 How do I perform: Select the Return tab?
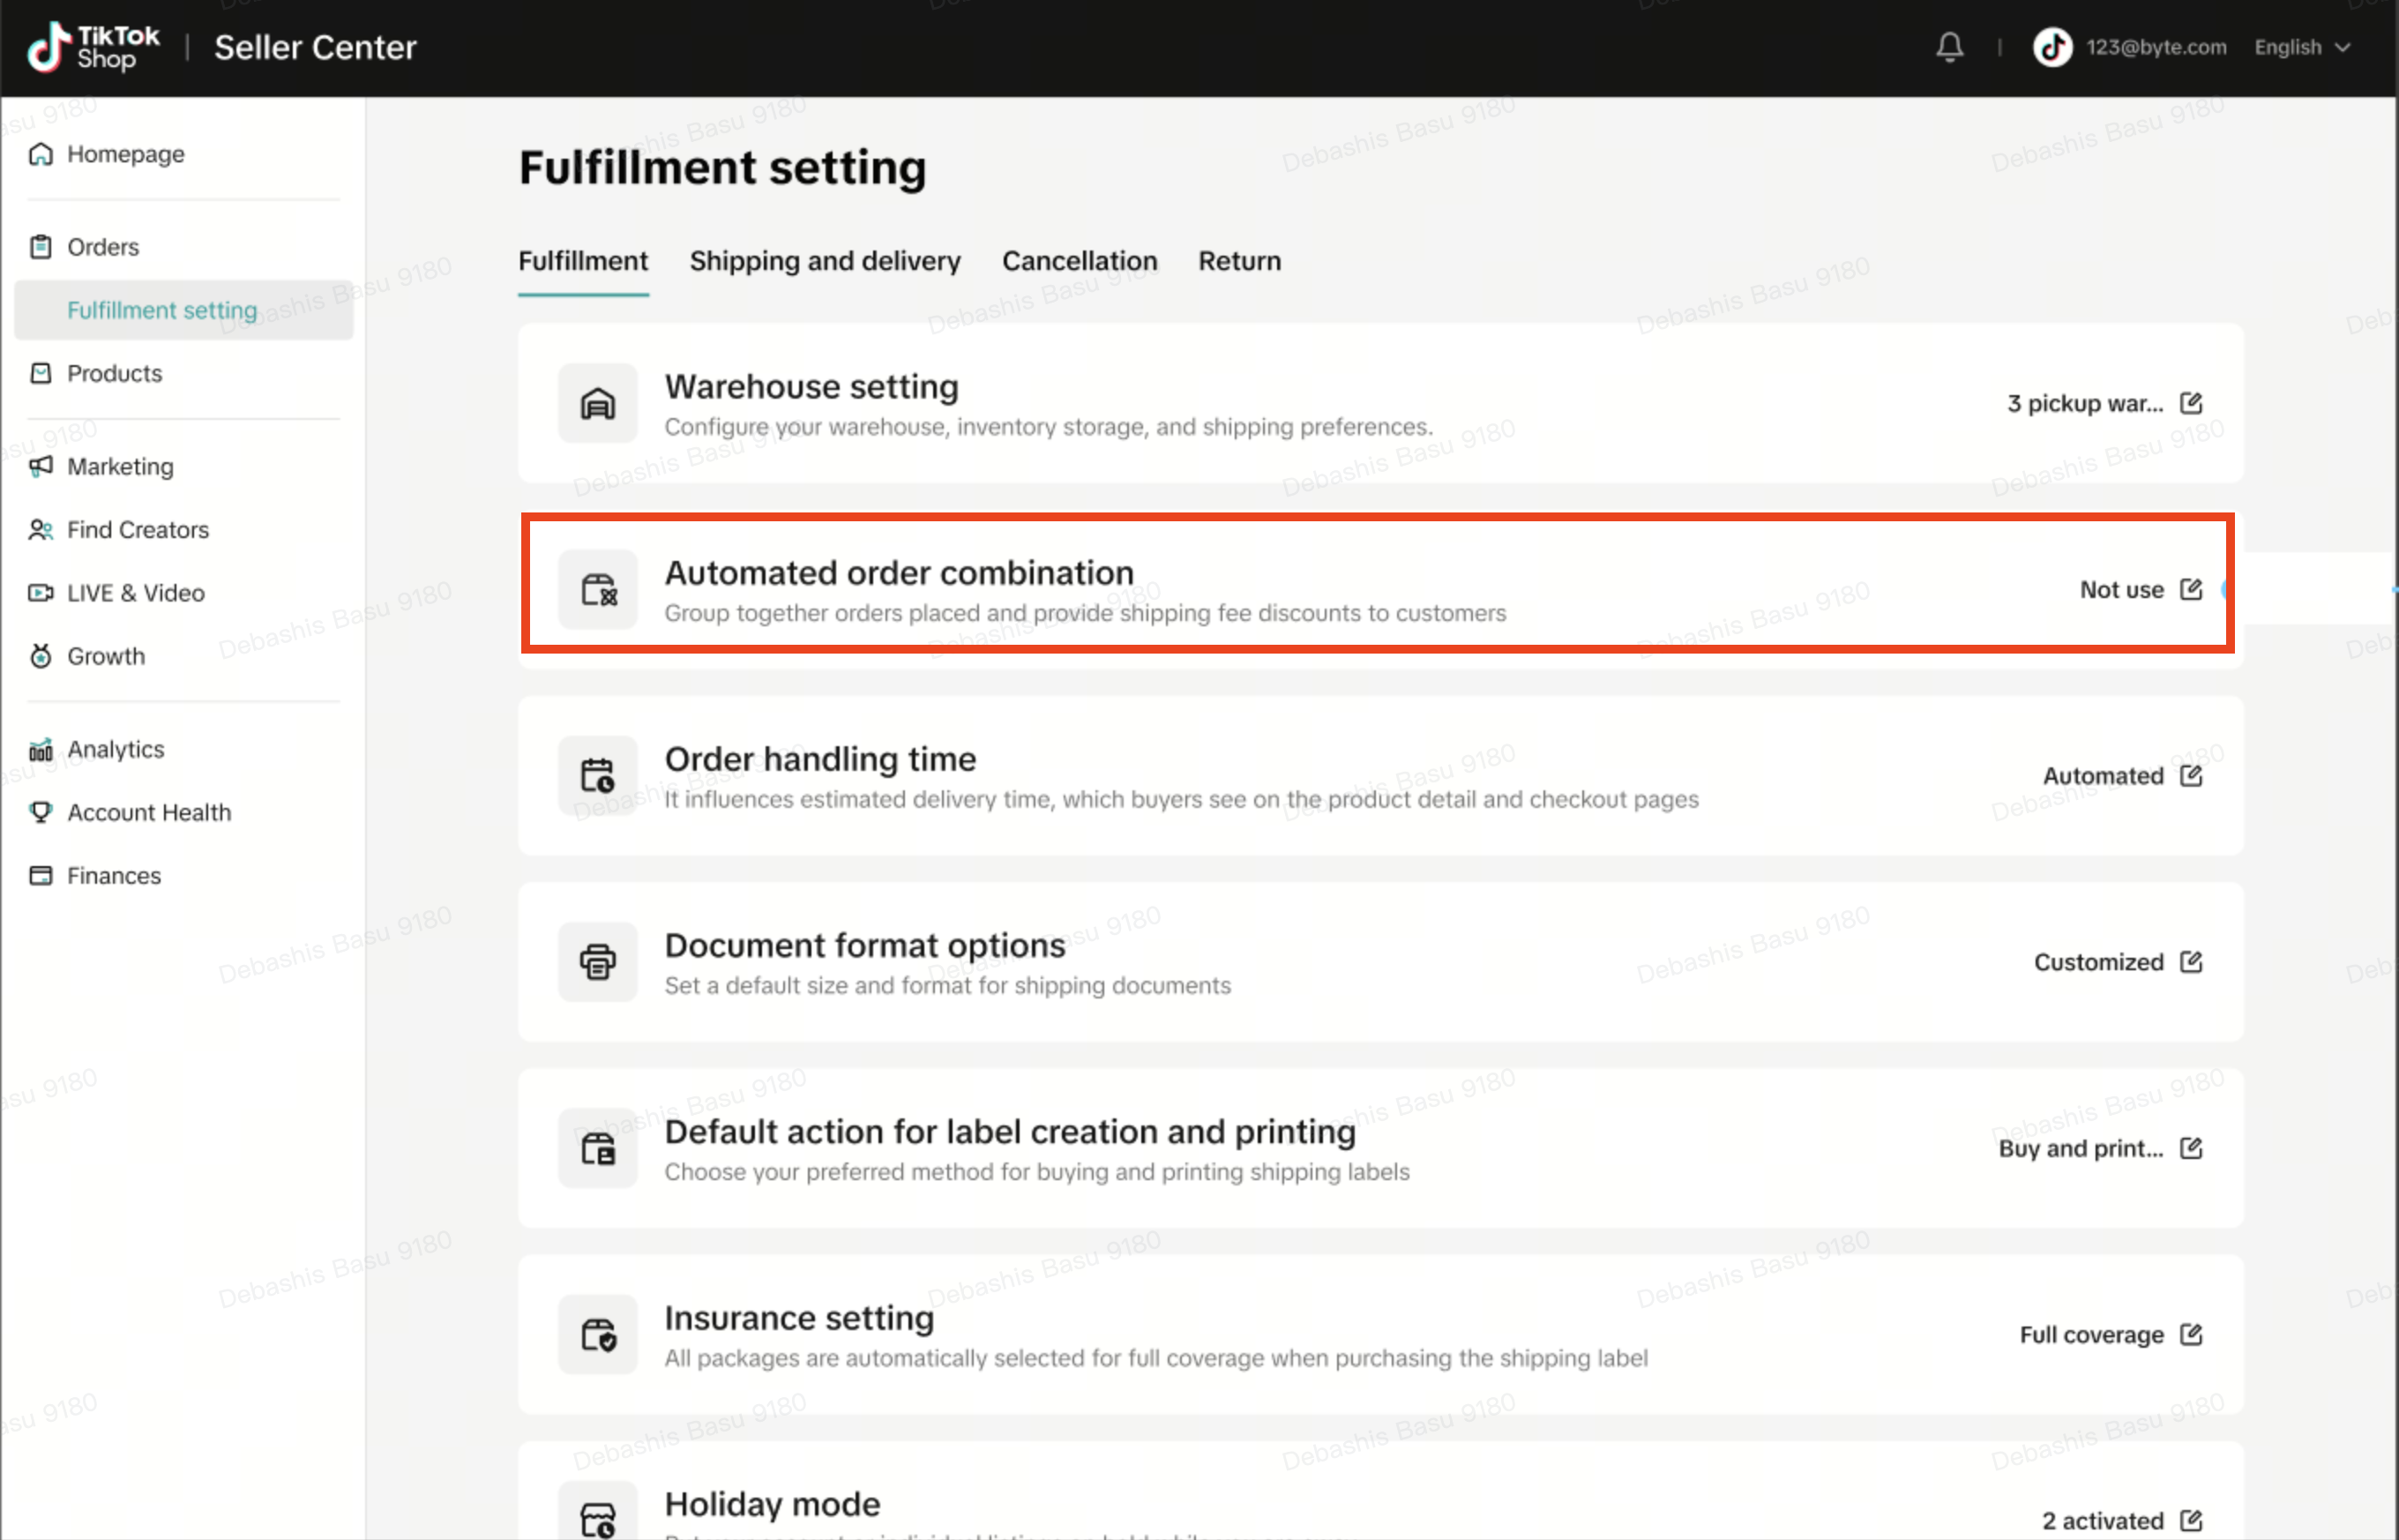[1239, 261]
